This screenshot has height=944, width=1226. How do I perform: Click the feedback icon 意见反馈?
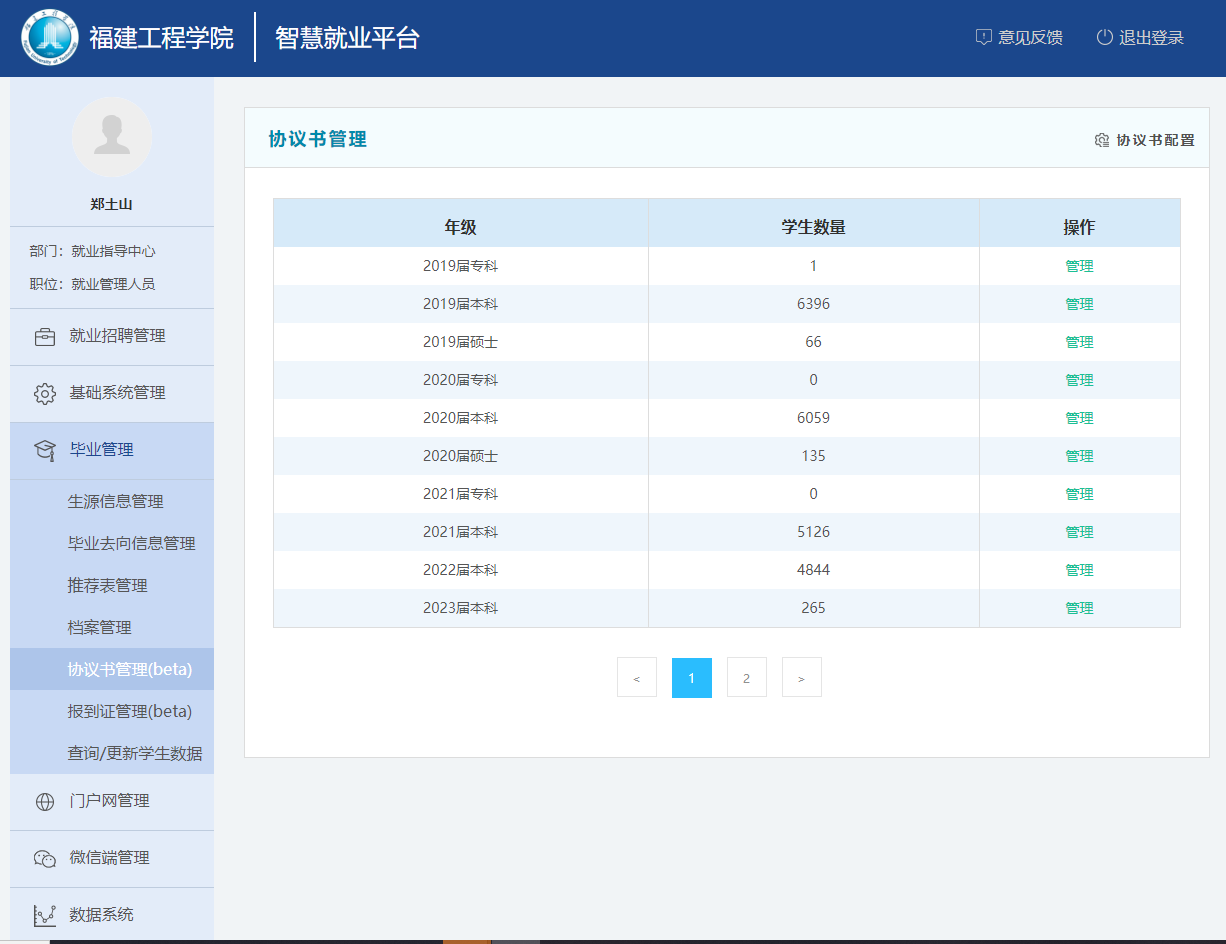point(983,38)
